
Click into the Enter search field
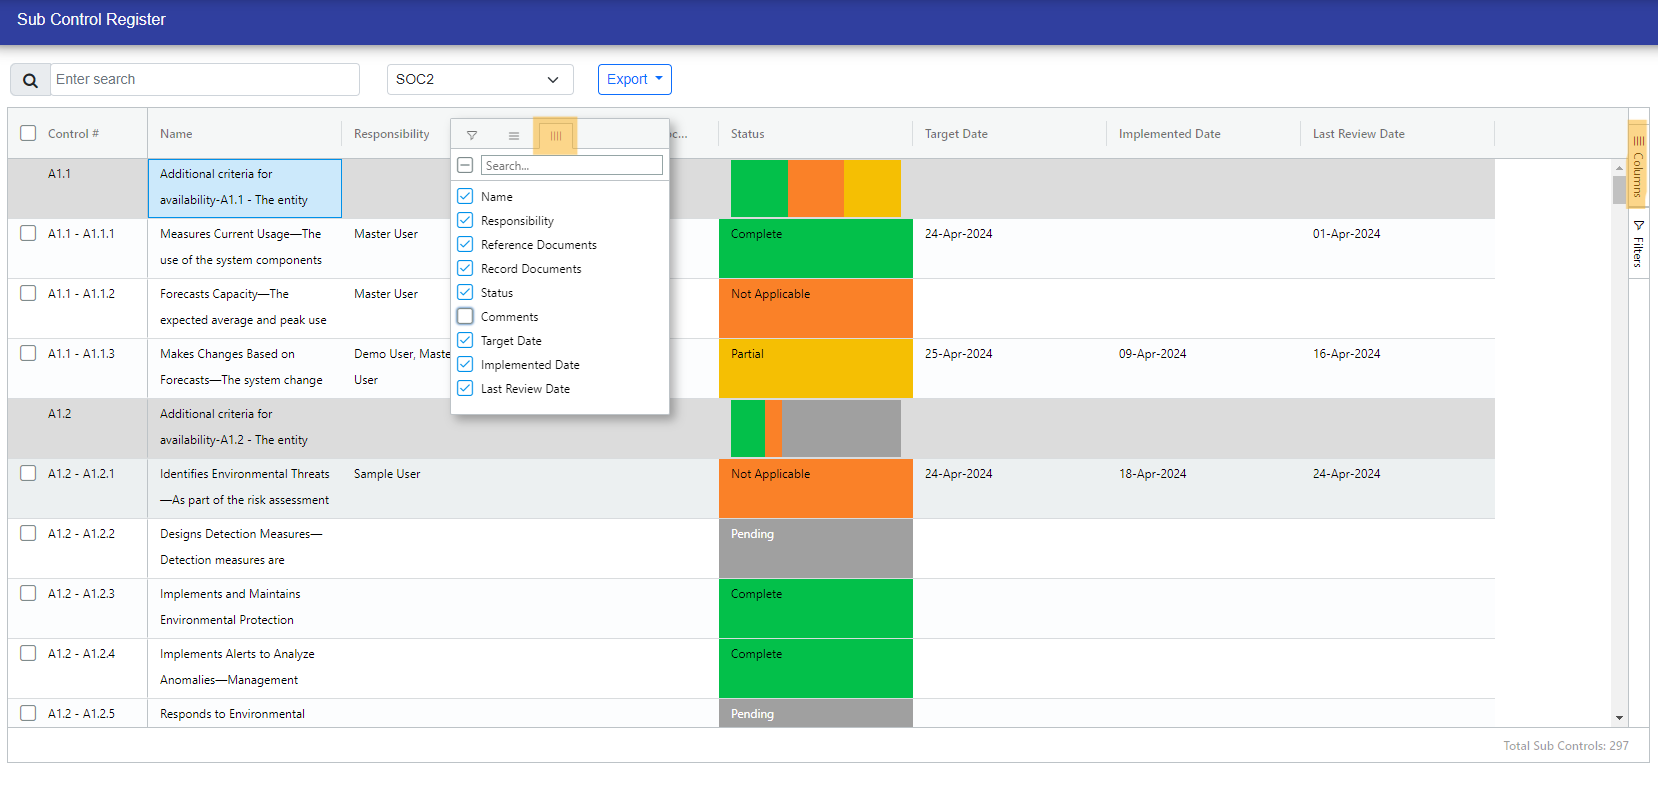click(x=205, y=79)
